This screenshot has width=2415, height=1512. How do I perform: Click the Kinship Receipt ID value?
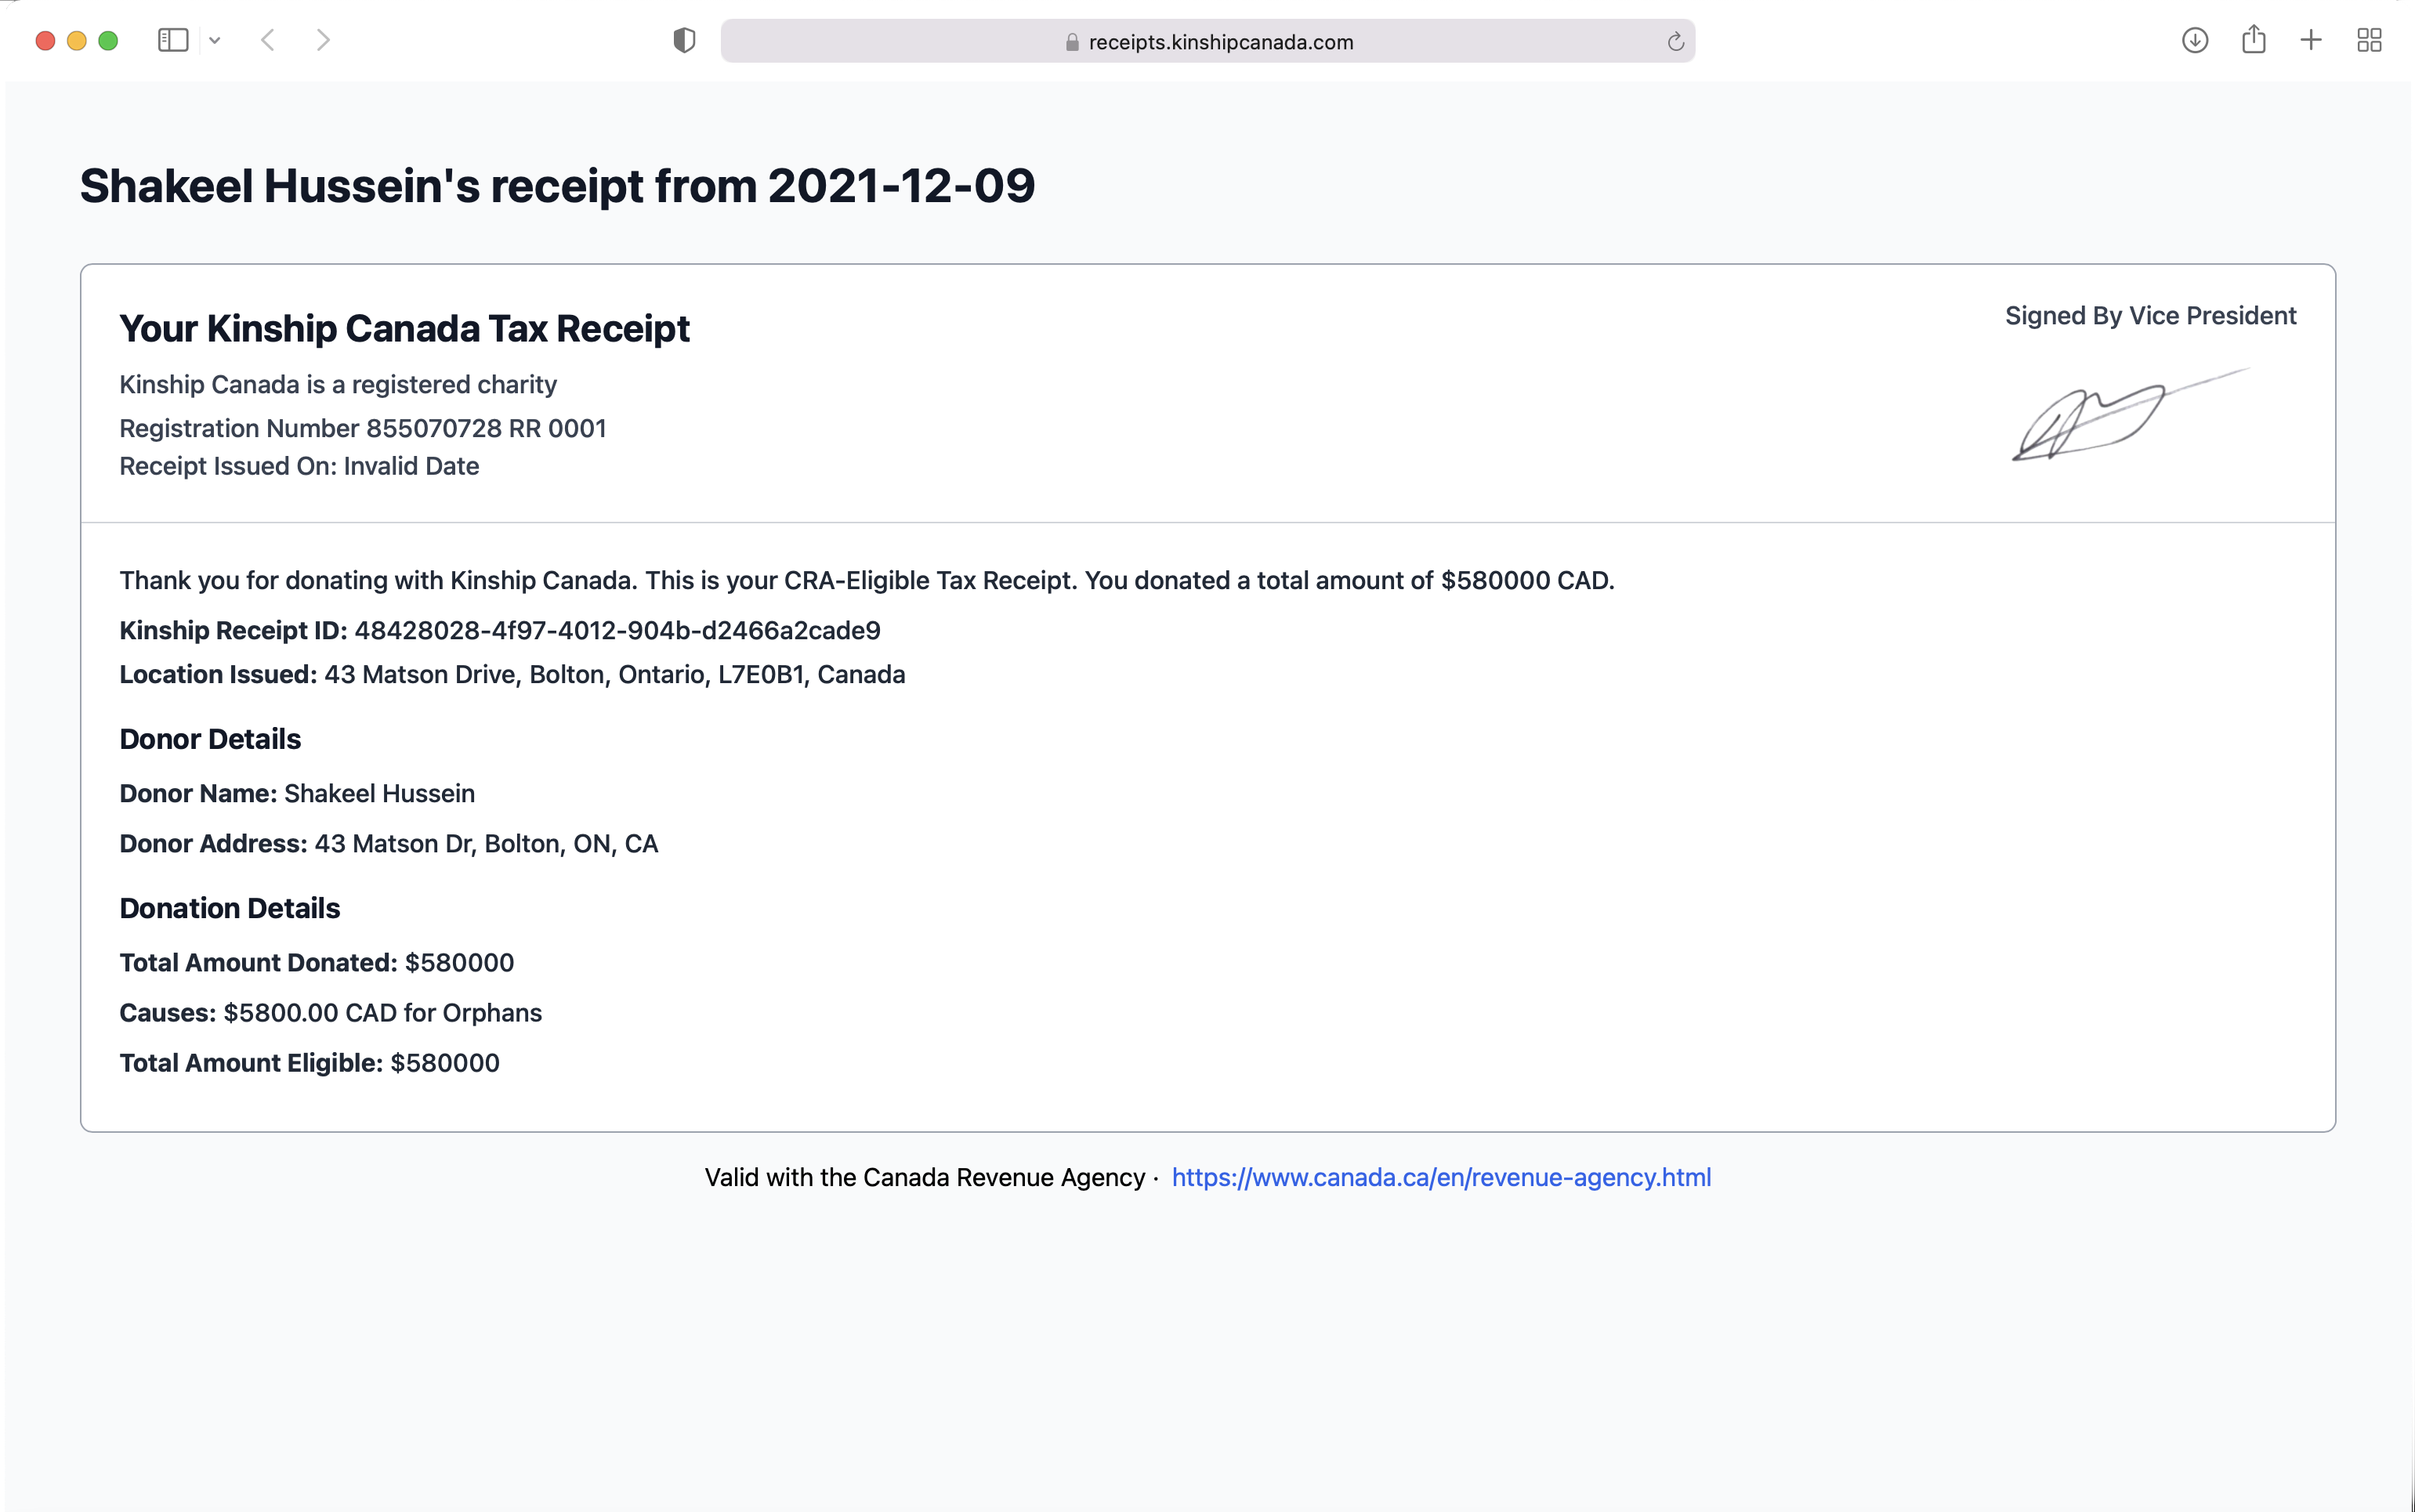tap(617, 630)
